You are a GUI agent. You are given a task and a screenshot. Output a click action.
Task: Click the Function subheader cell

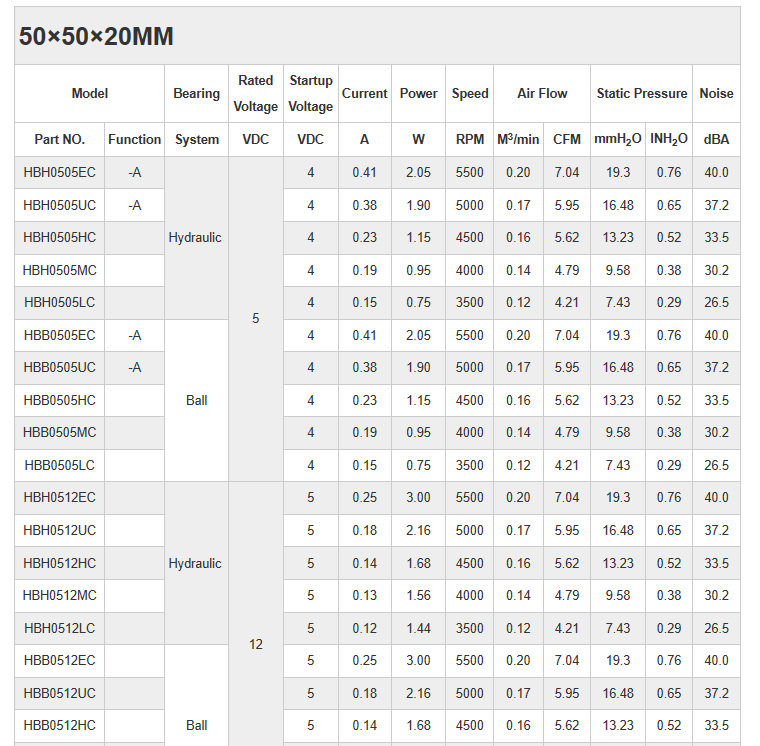coord(135,140)
